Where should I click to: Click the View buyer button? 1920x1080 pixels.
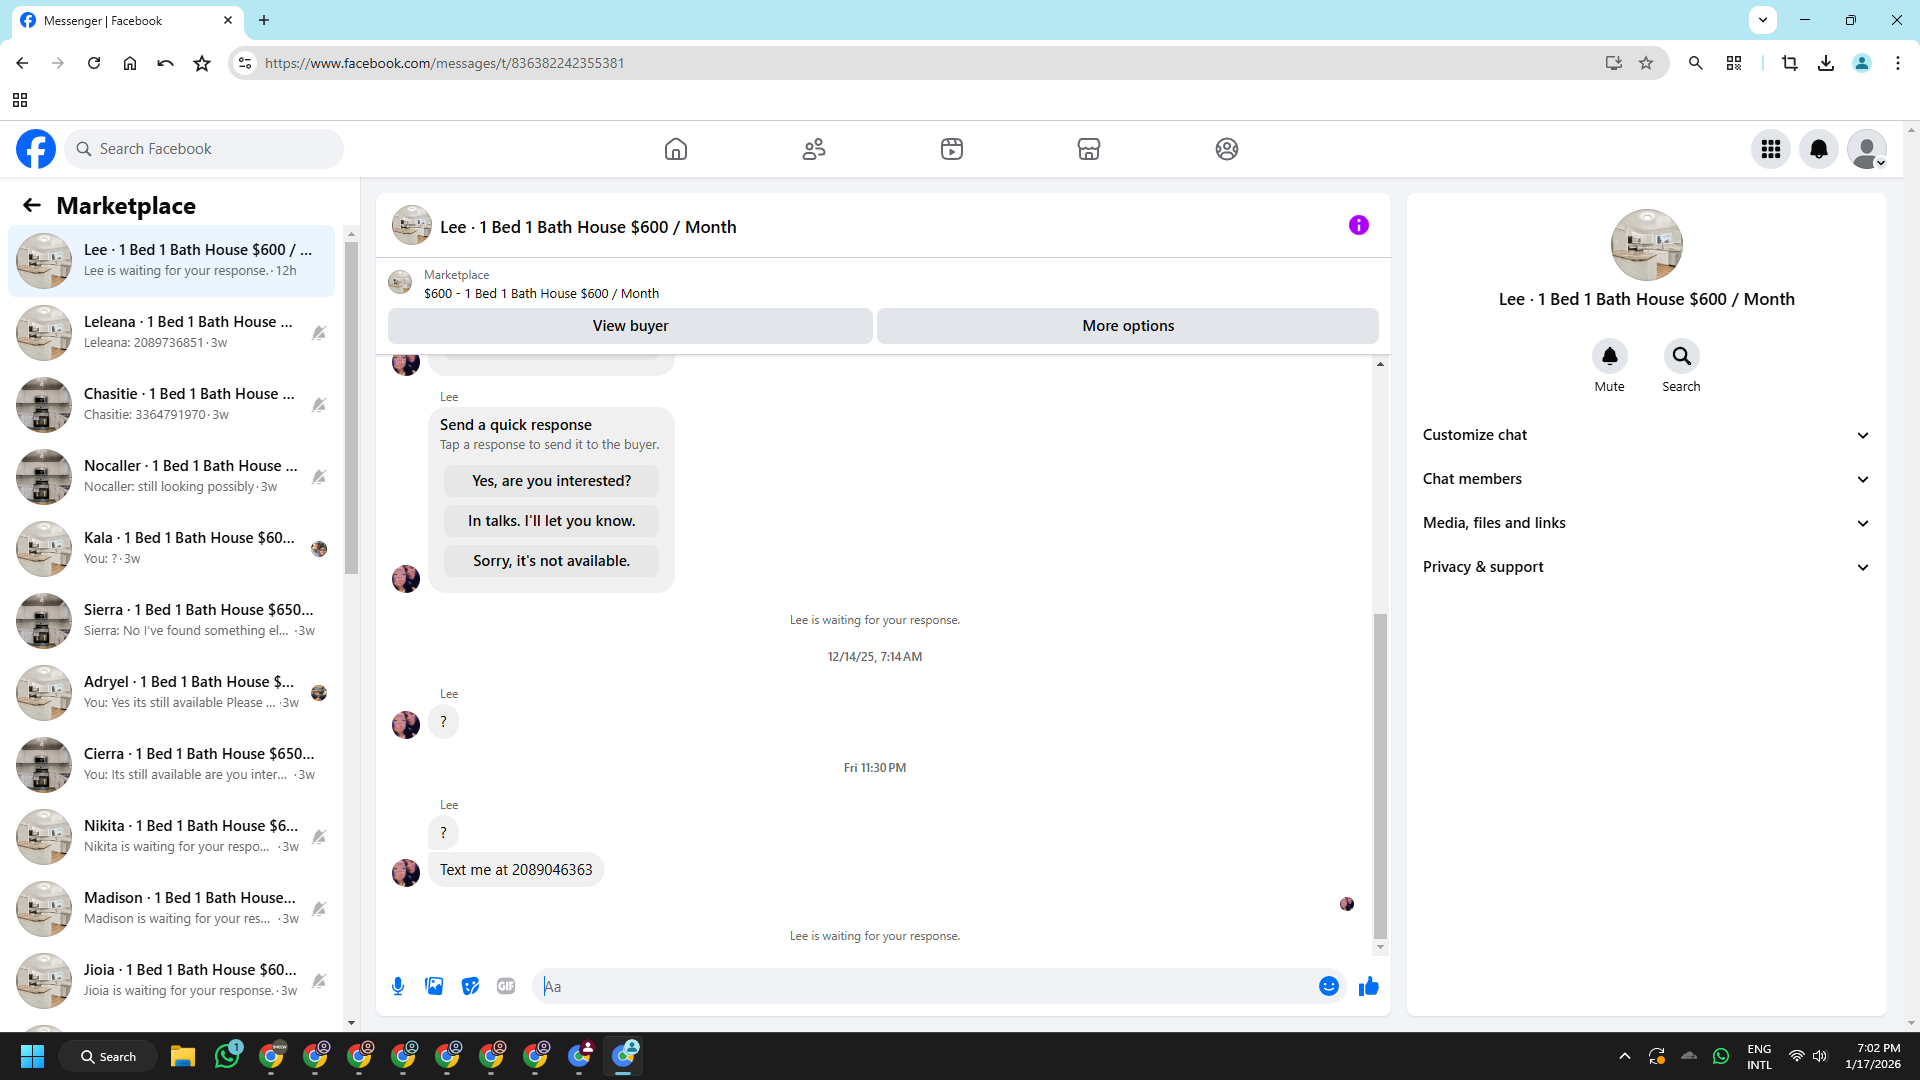(630, 326)
